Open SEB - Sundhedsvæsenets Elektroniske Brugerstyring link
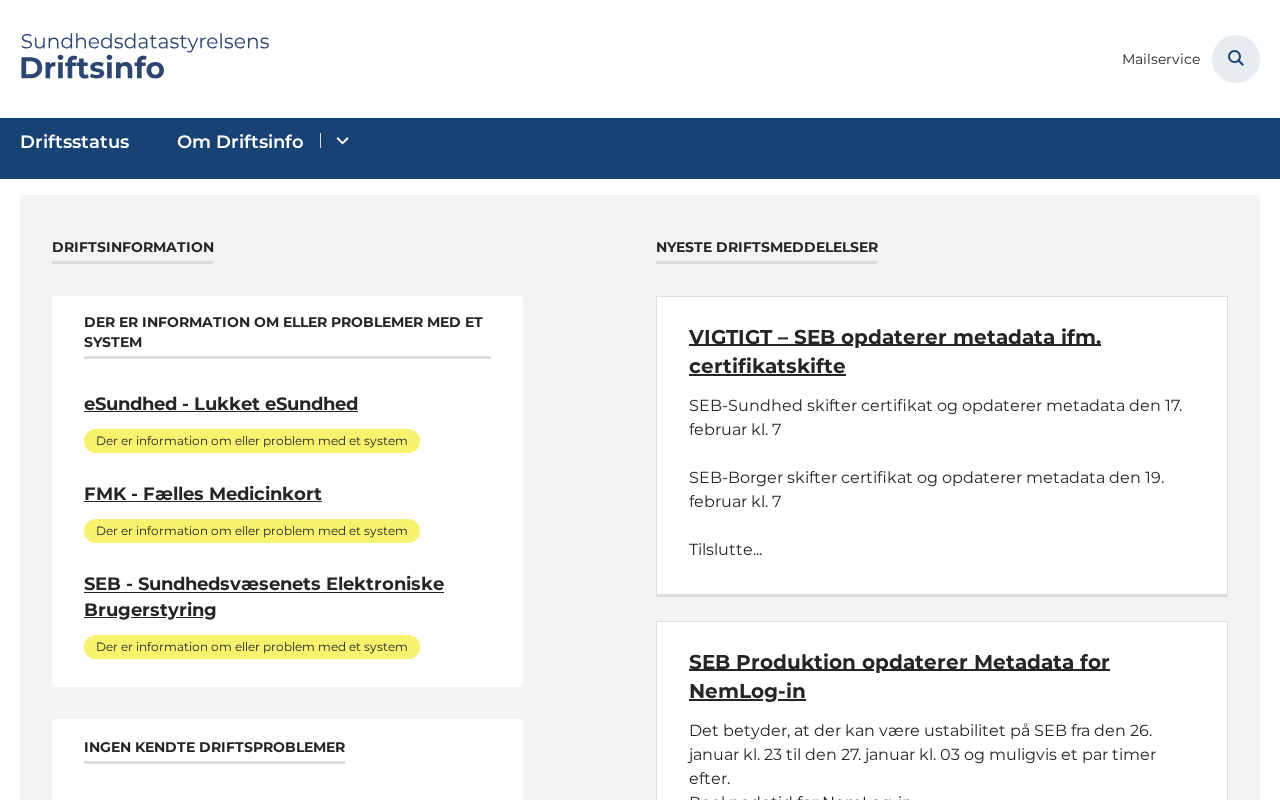This screenshot has width=1280, height=800. click(264, 597)
